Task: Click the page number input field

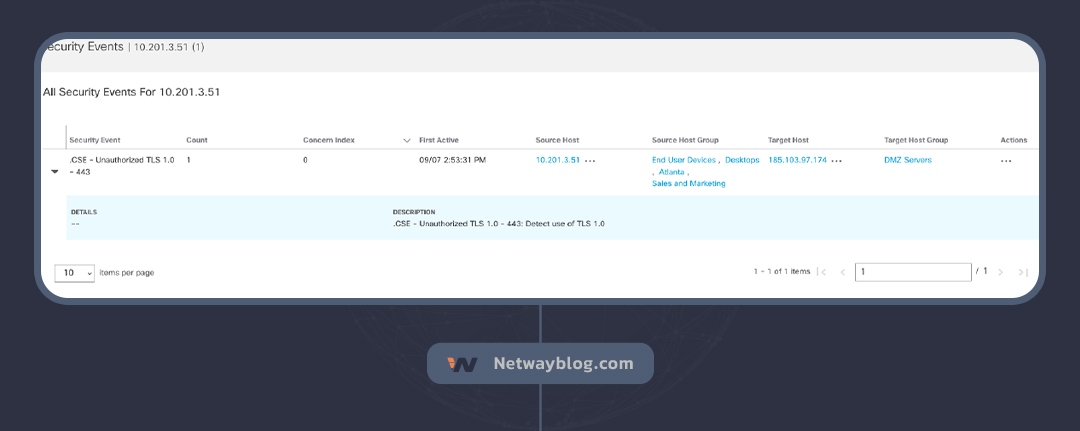Action: 912,272
